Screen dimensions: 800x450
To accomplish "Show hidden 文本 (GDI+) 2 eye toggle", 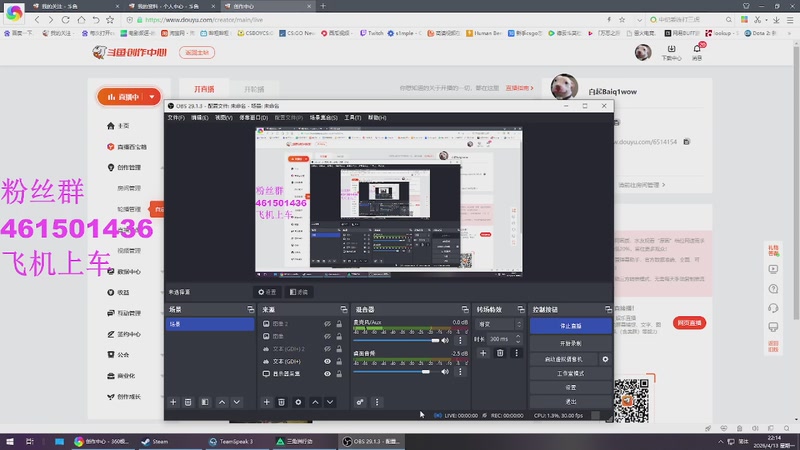I will pos(327,349).
